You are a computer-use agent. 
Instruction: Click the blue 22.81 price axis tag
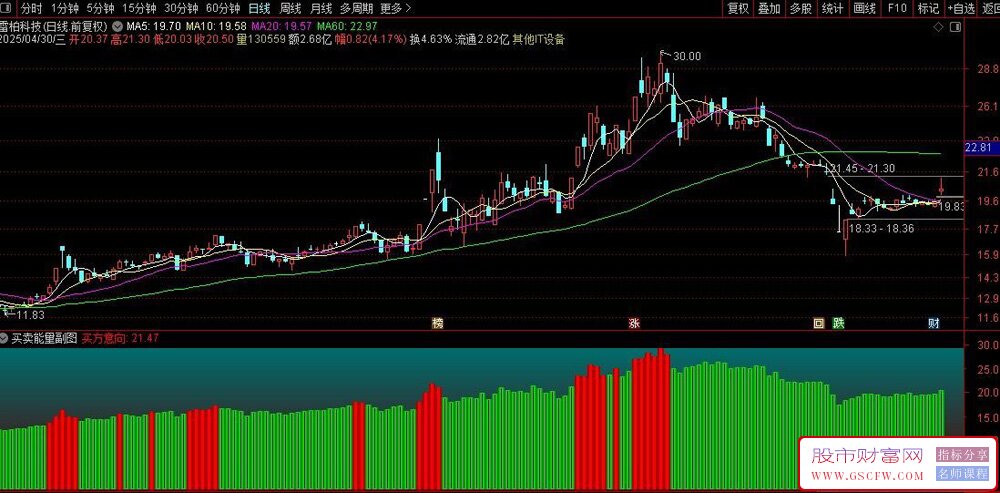coord(982,148)
